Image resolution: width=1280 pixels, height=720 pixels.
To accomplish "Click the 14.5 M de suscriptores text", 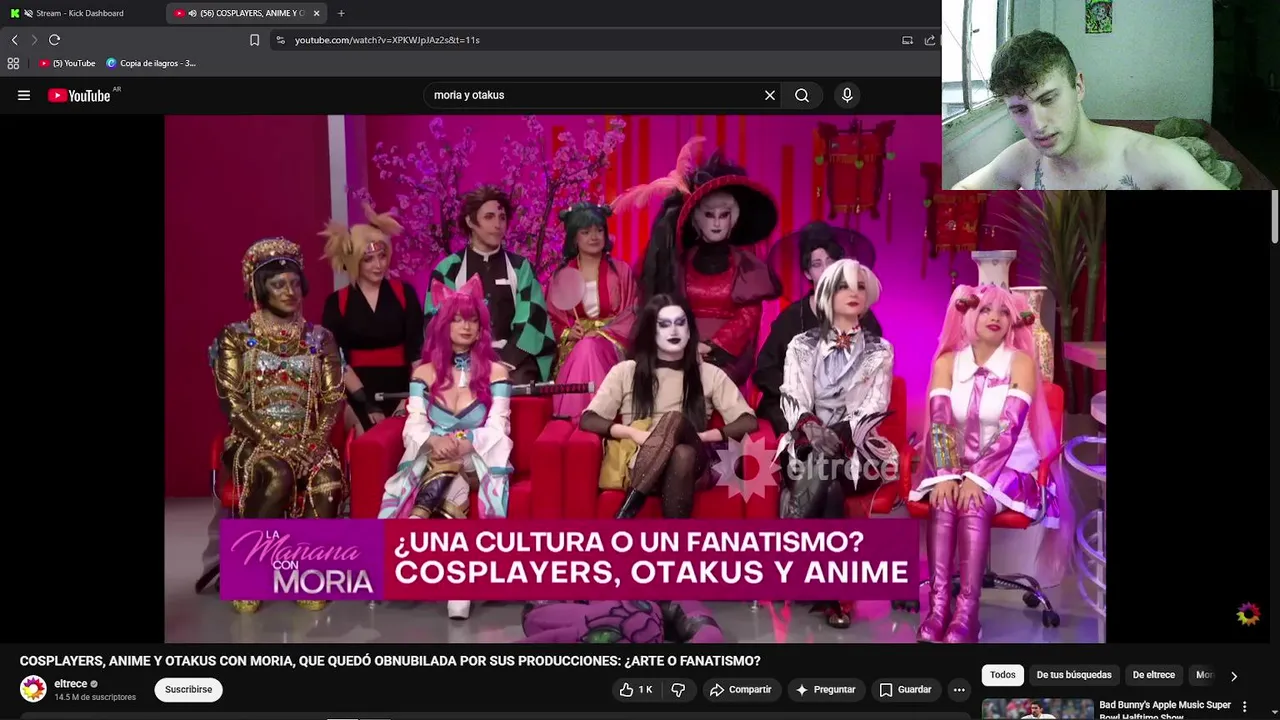I will click(x=95, y=697).
